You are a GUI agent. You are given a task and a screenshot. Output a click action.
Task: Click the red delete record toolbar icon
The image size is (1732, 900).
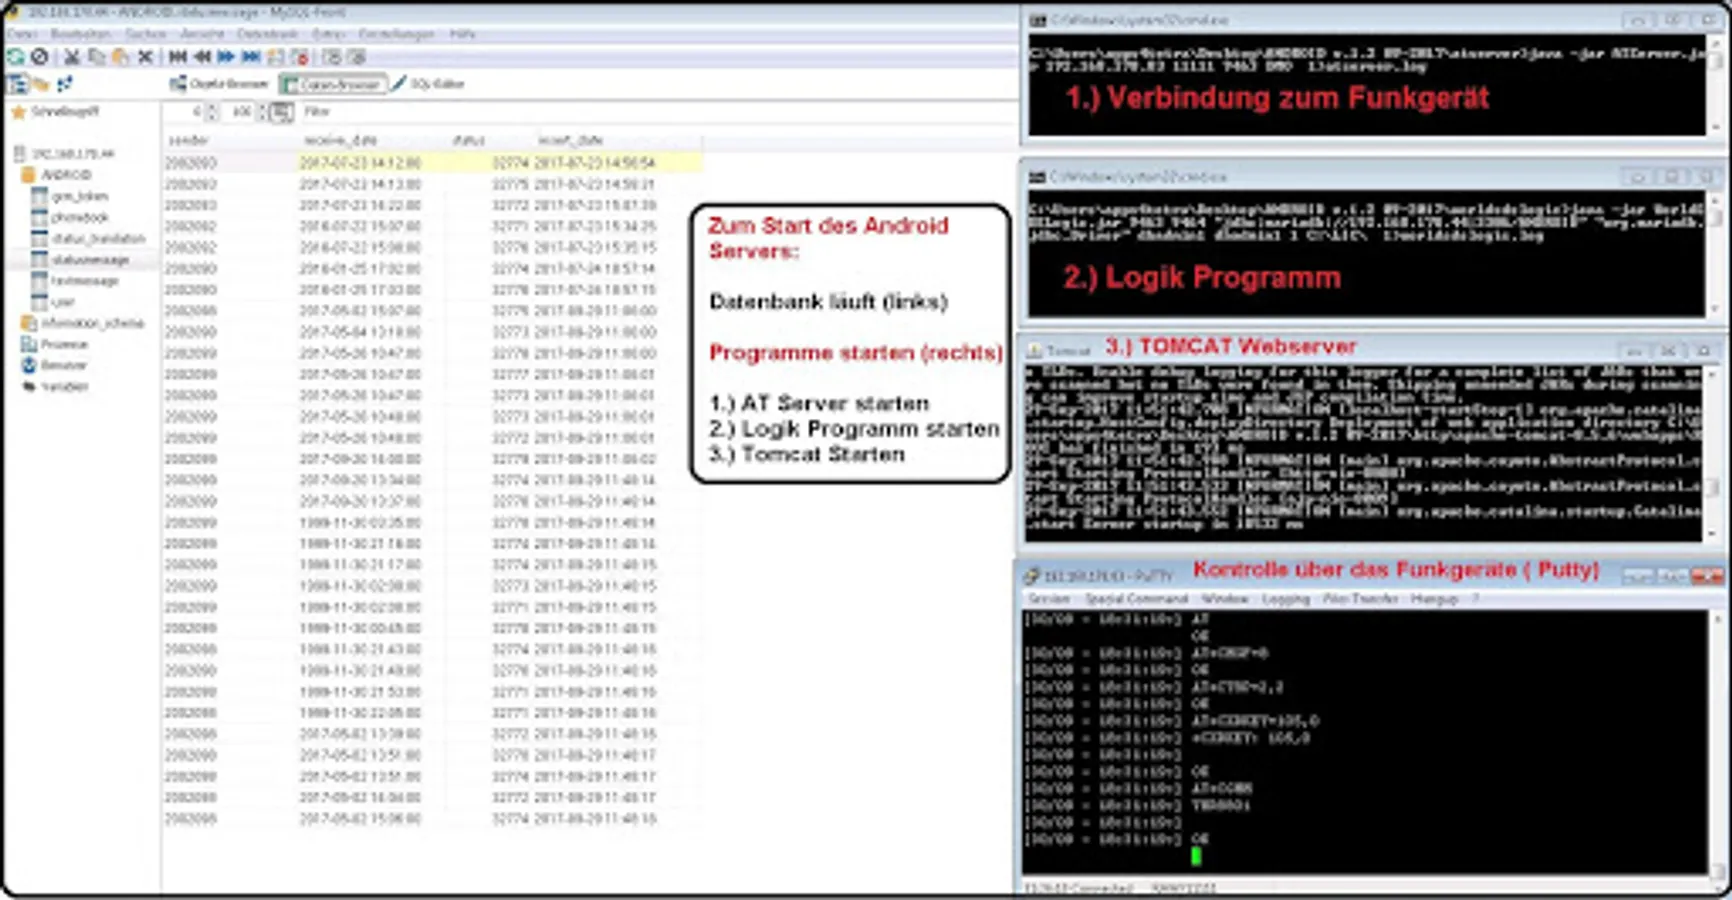pyautogui.click(x=299, y=57)
